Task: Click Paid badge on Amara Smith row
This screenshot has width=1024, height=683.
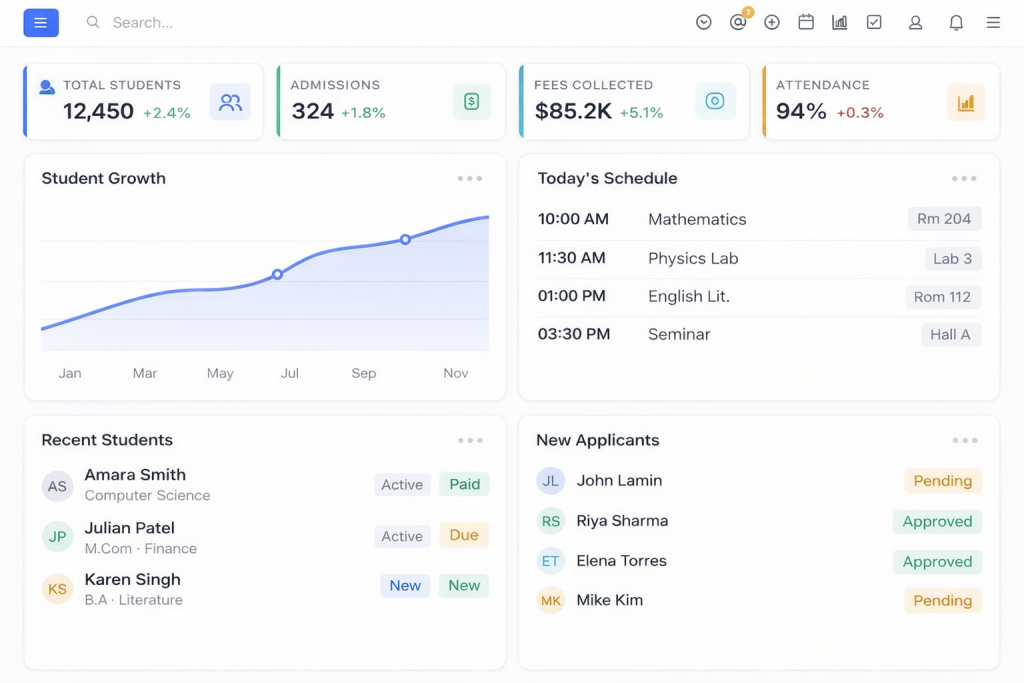Action: 464,484
